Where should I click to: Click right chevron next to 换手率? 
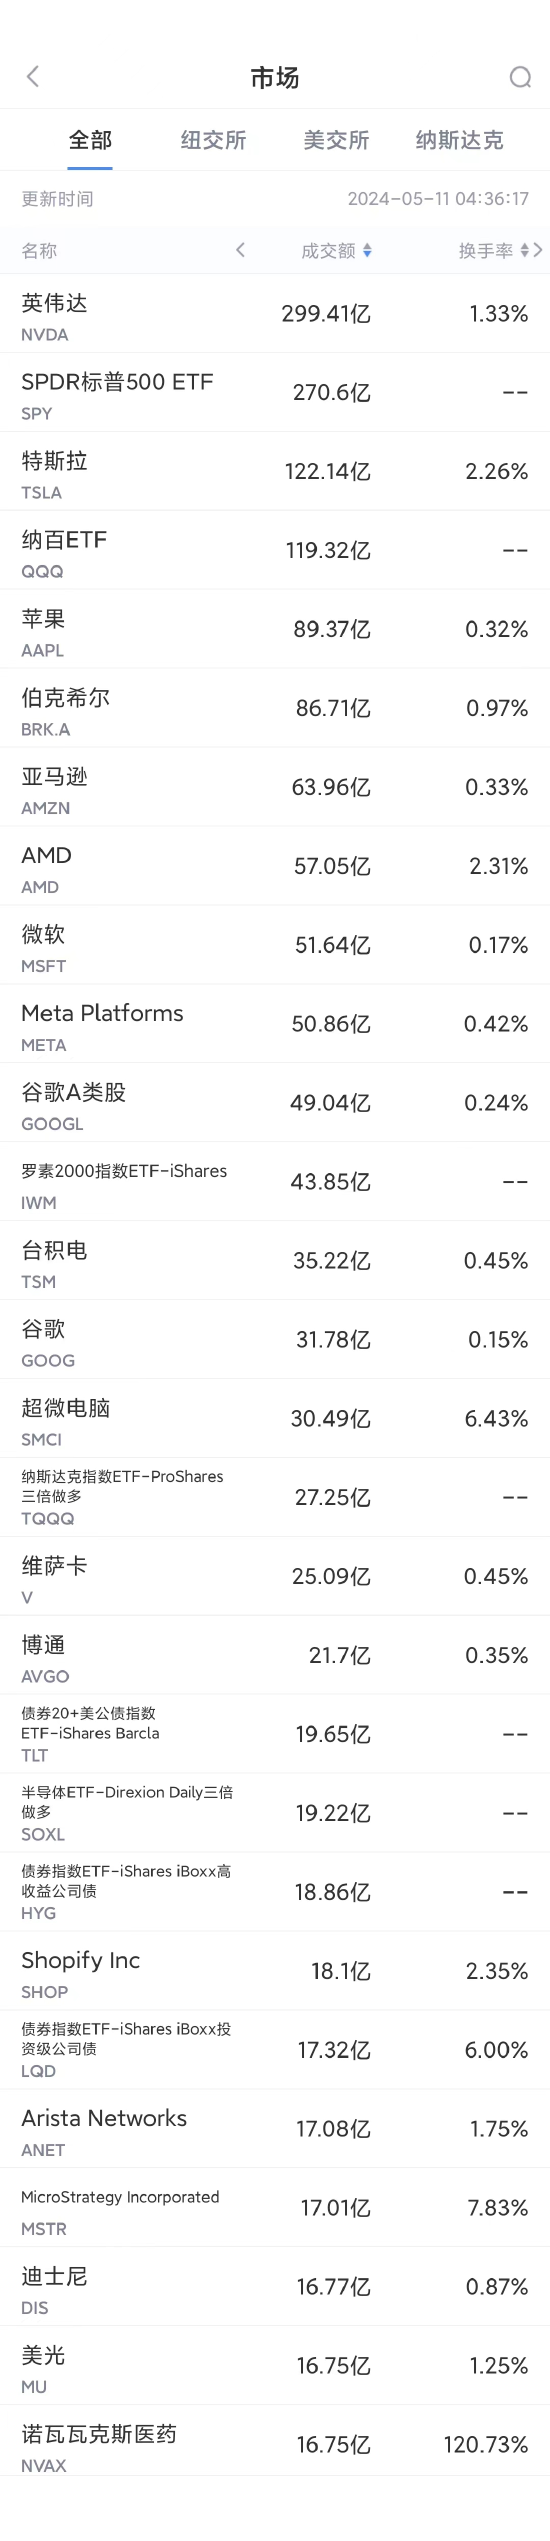click(539, 250)
